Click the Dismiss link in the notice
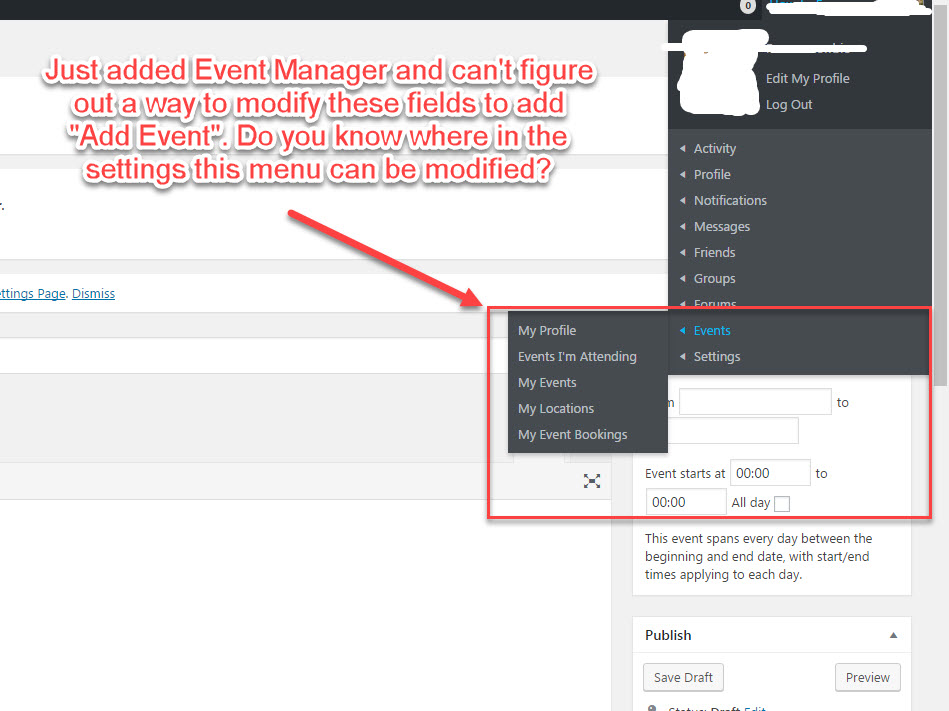The width and height of the screenshot is (949, 711). coord(93,294)
